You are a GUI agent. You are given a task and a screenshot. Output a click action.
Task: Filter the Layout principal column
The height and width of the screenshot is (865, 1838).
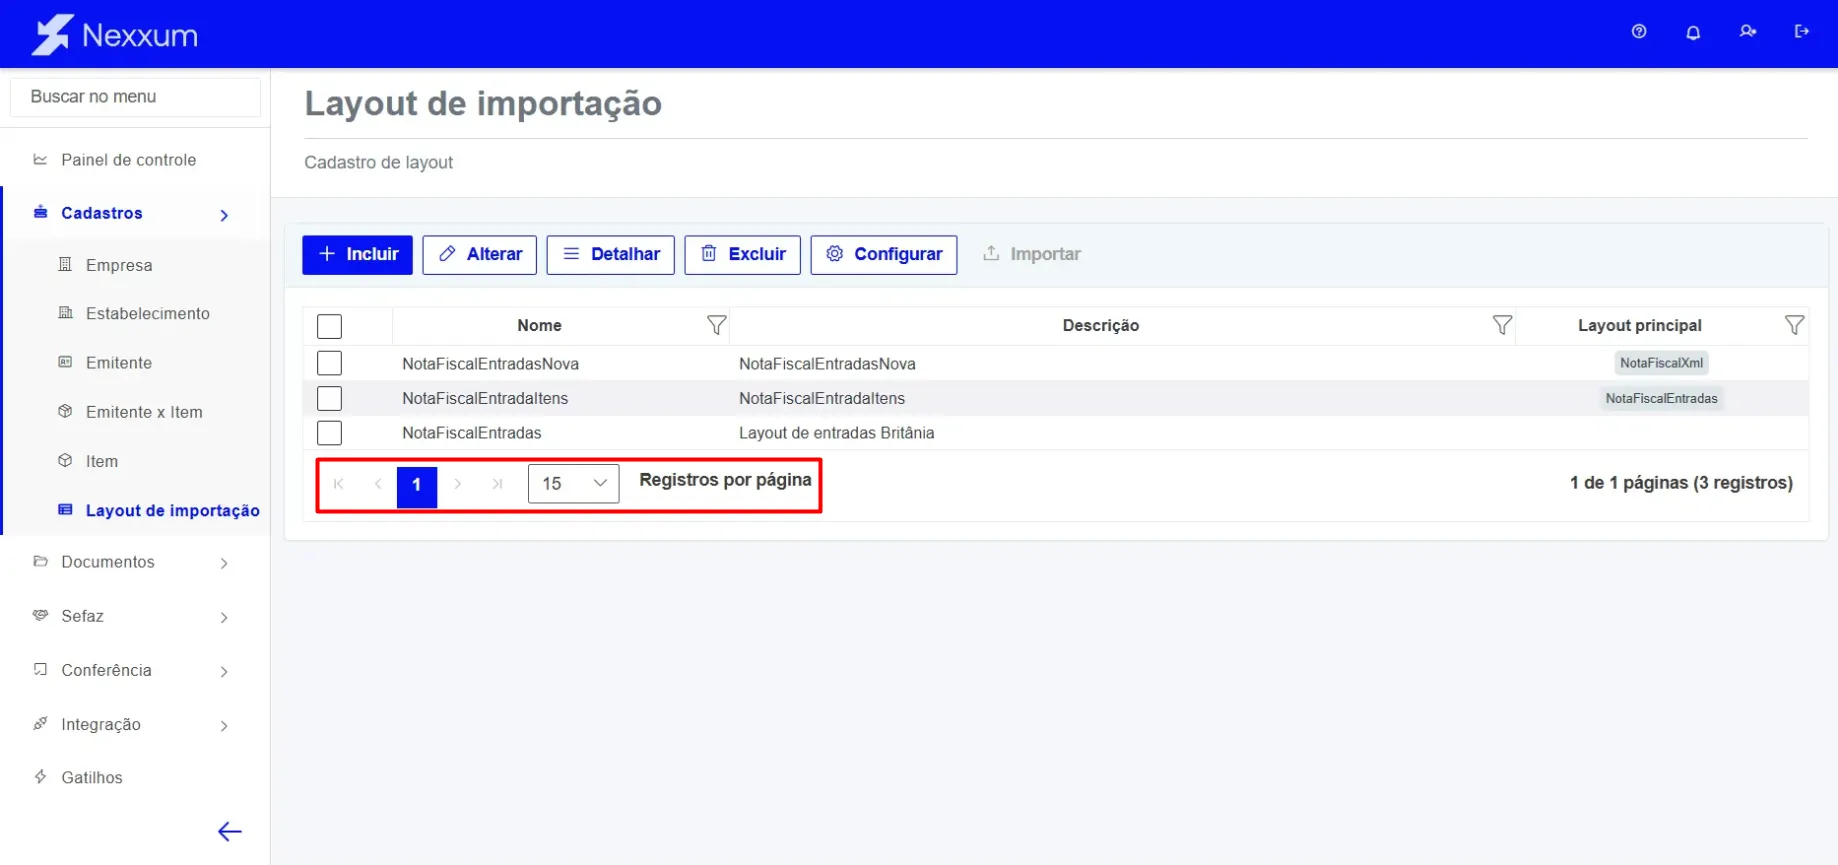point(1794,325)
